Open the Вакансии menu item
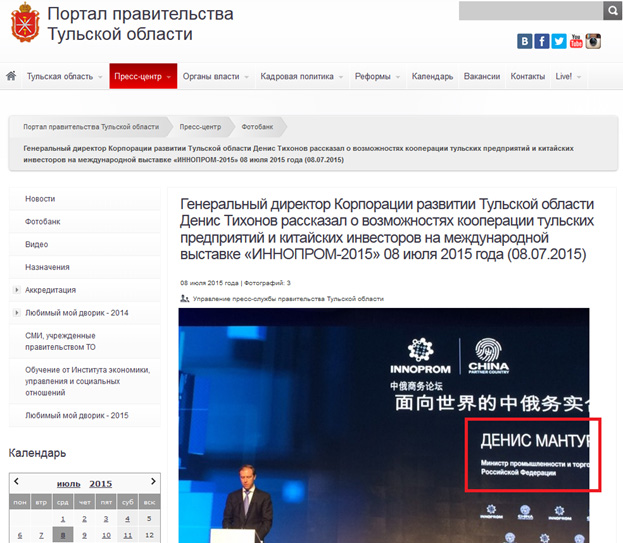The width and height of the screenshot is (623, 543). click(481, 76)
